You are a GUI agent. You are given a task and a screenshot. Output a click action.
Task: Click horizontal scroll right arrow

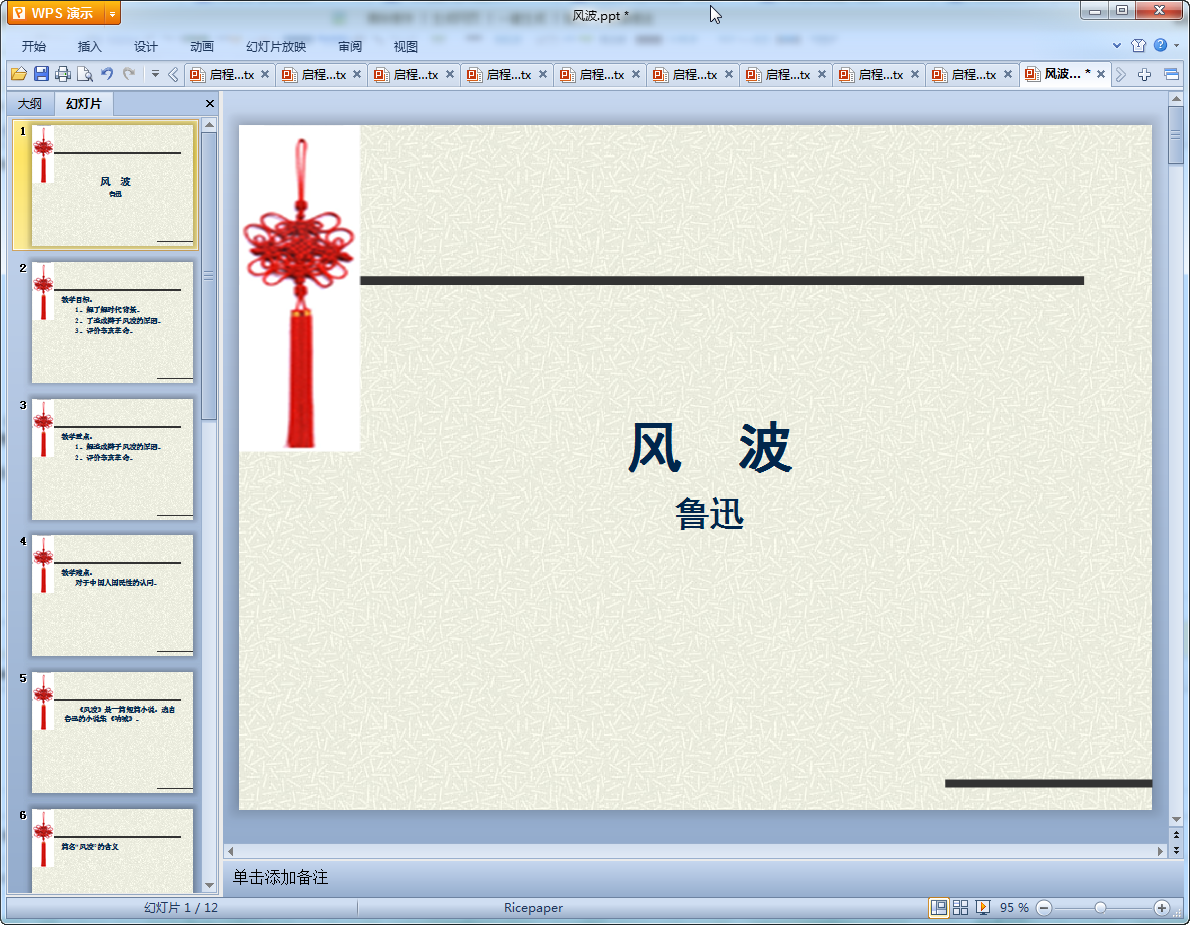(1160, 851)
